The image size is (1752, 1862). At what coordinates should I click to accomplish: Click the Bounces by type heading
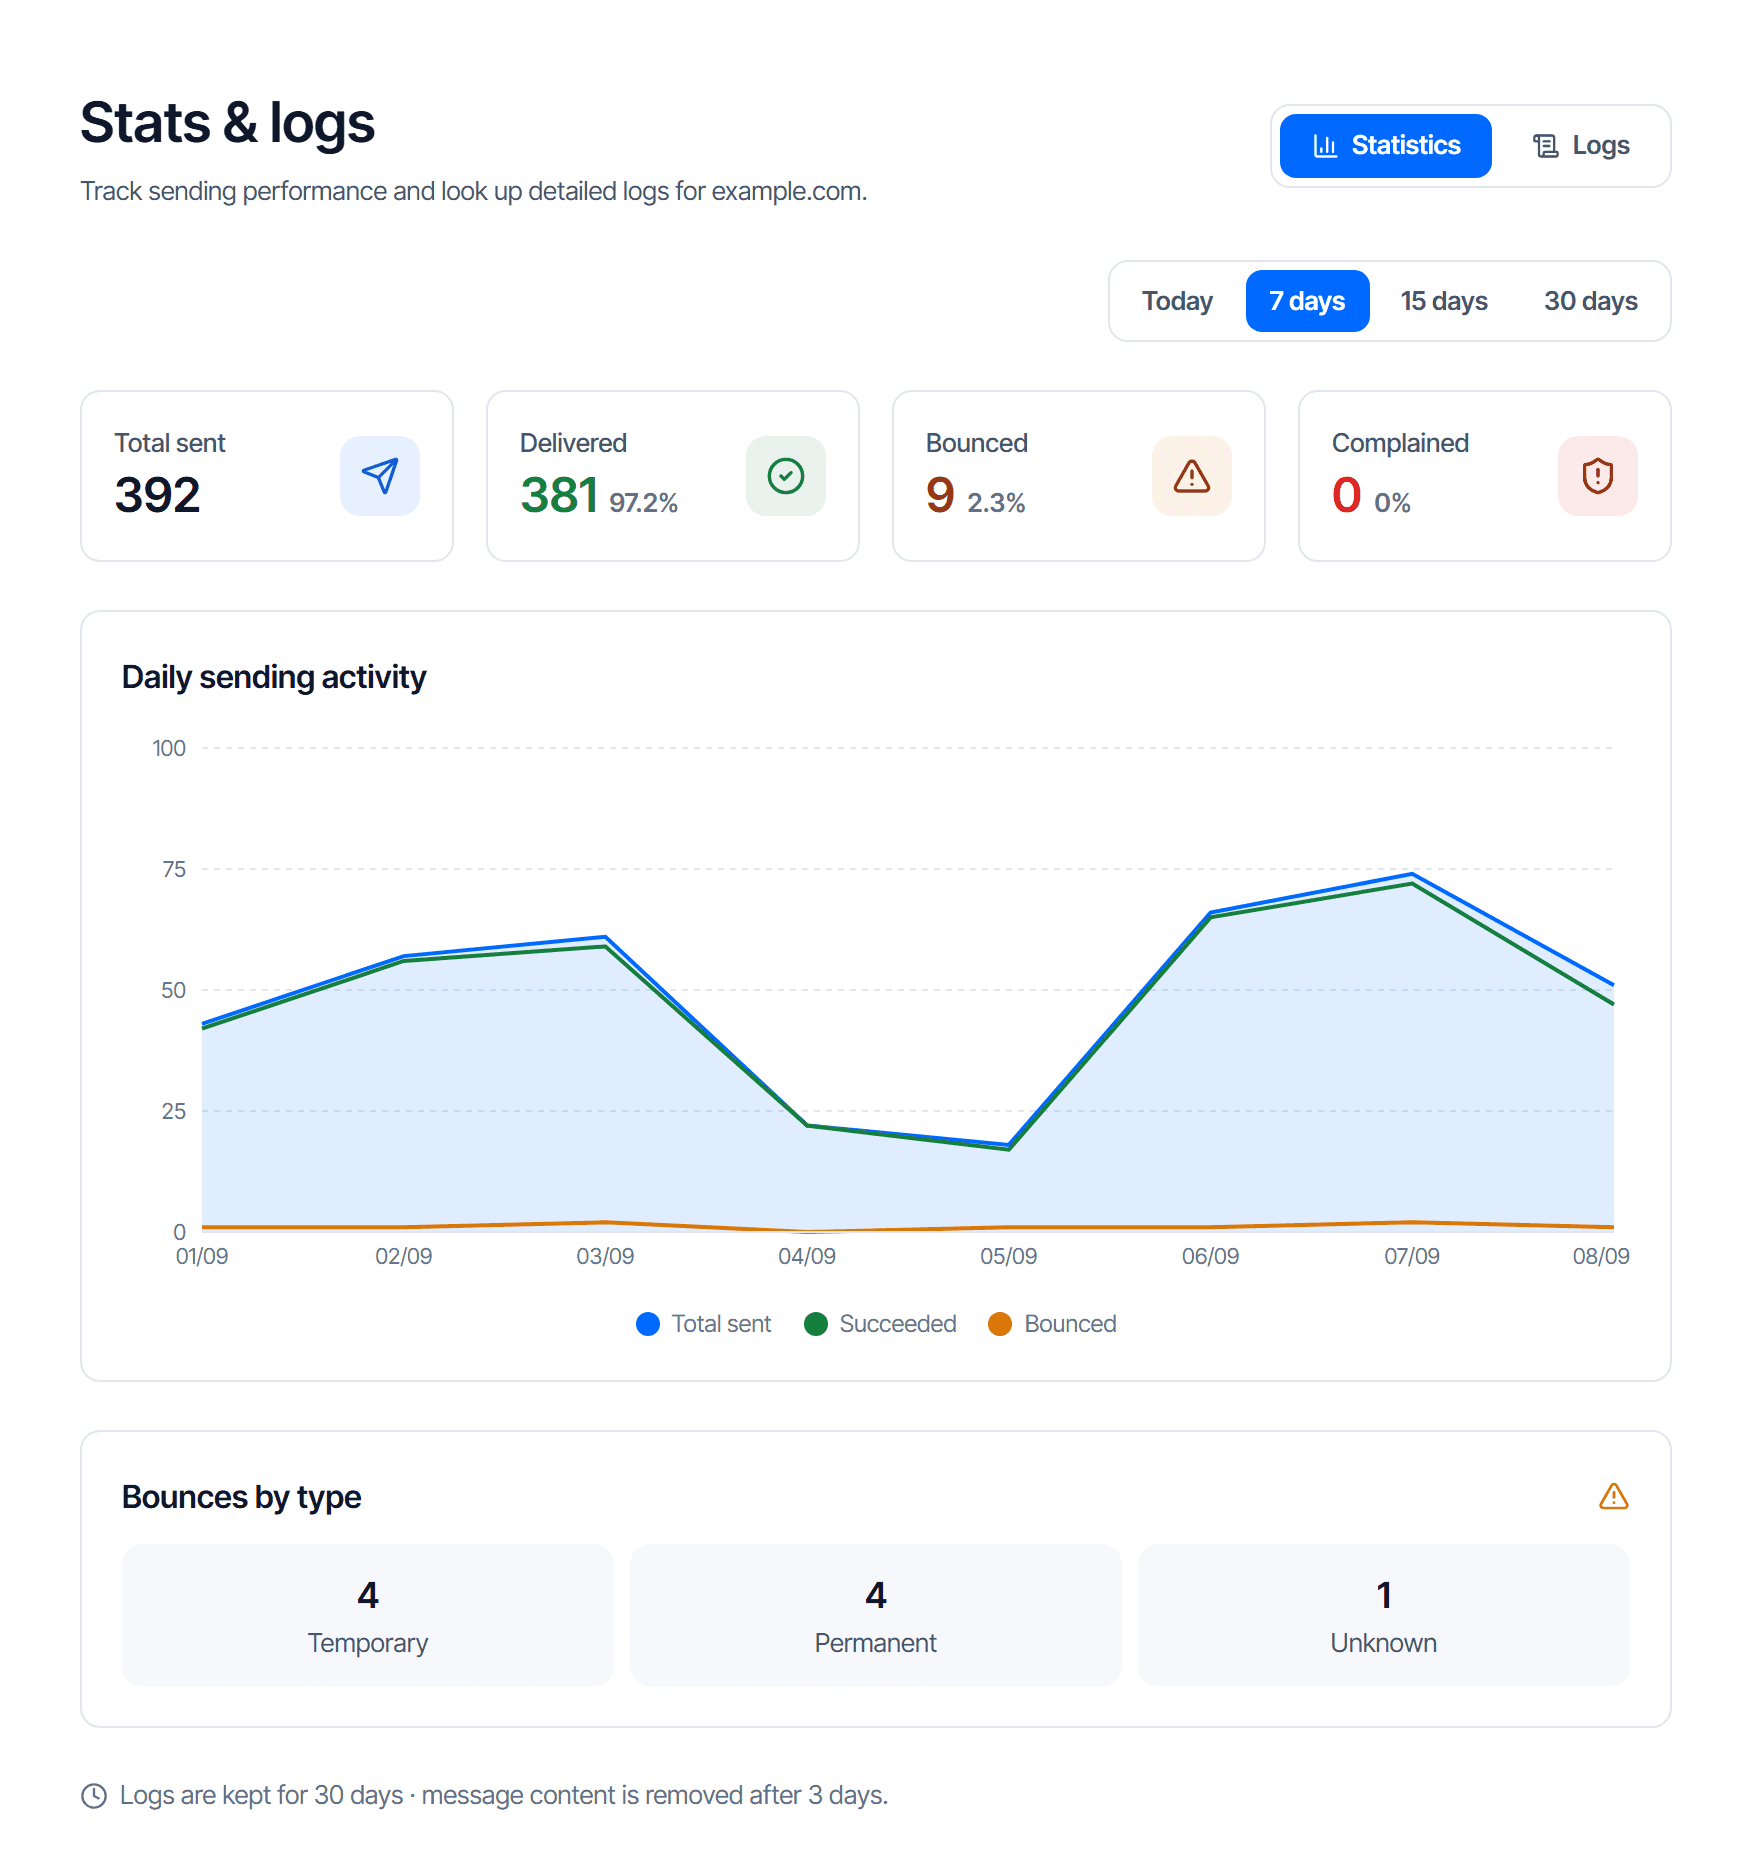(241, 1497)
